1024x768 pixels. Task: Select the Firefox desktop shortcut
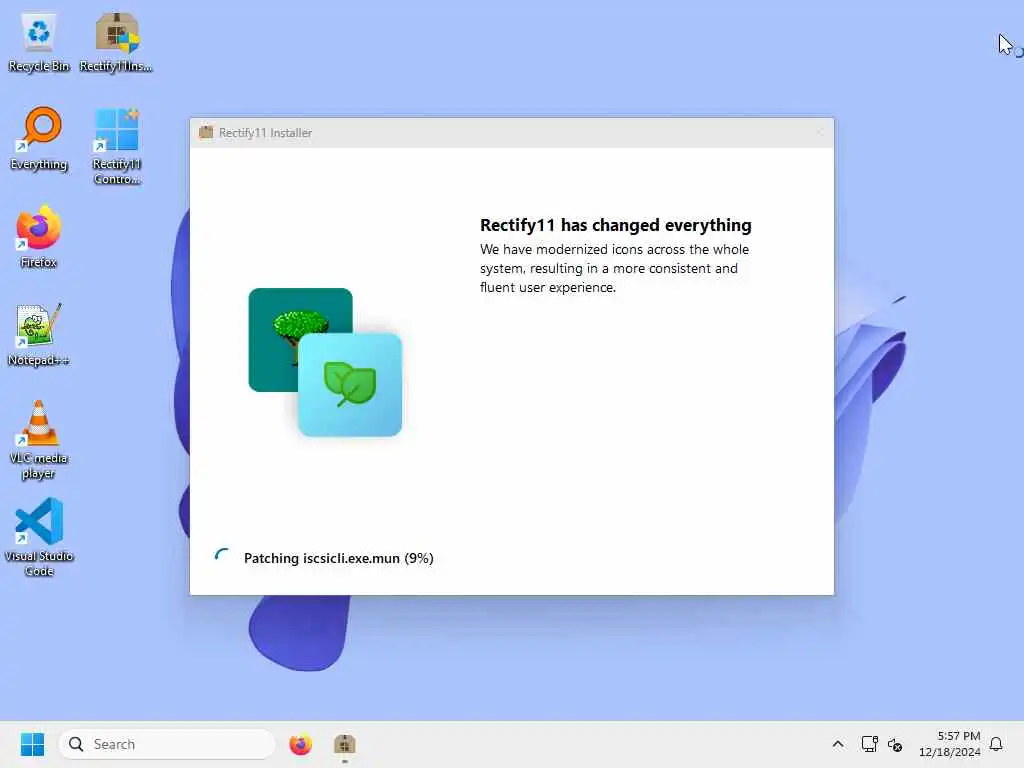pos(39,238)
